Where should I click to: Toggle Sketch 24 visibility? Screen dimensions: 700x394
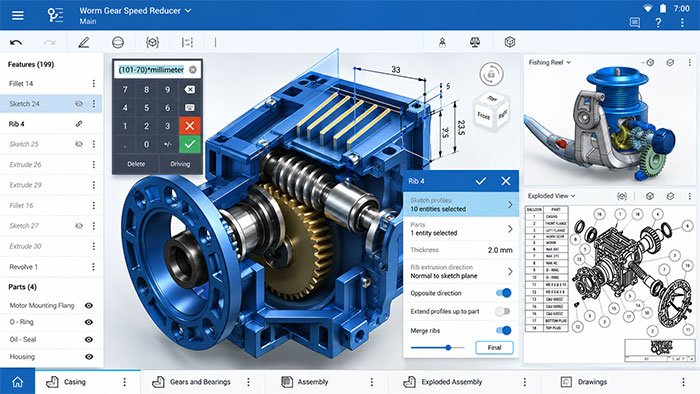tap(79, 104)
